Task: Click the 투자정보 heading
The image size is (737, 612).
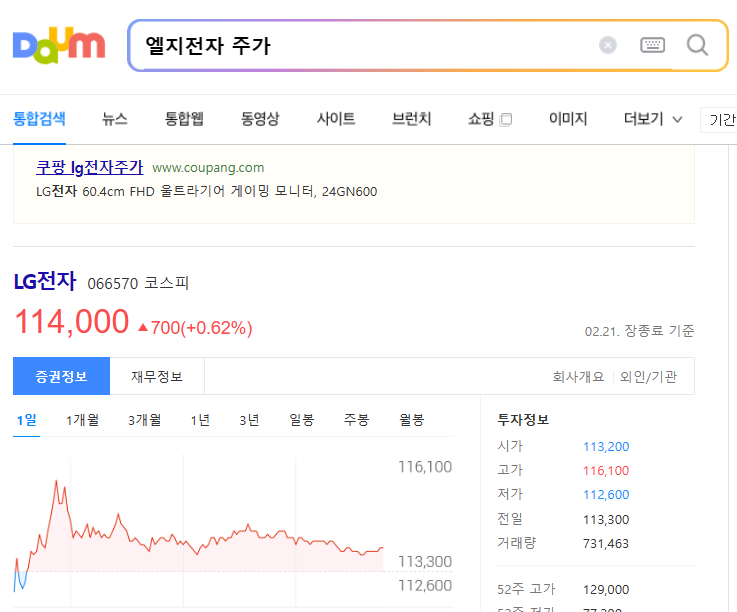Action: [523, 419]
